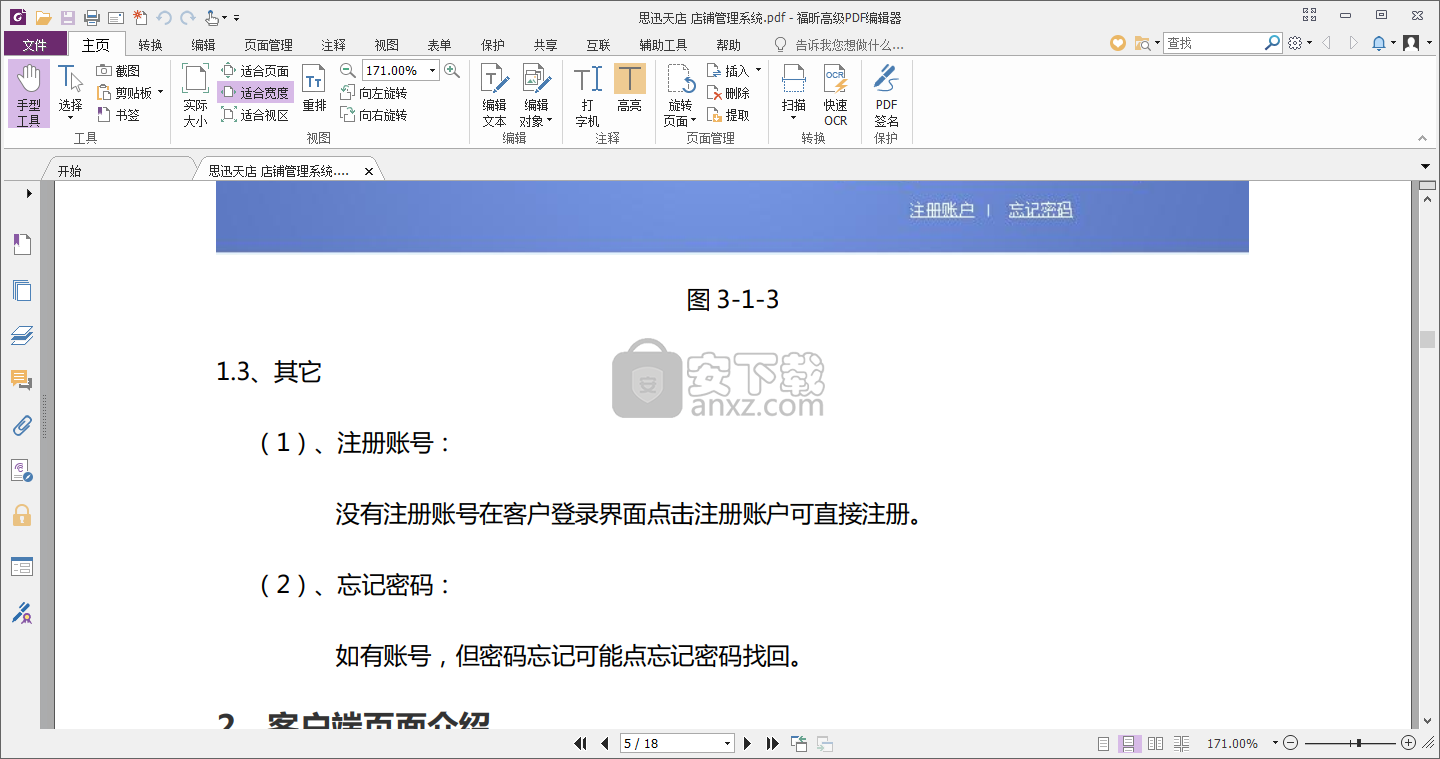
Task: Click the Print icon in quick access toolbar
Action: (x=92, y=17)
